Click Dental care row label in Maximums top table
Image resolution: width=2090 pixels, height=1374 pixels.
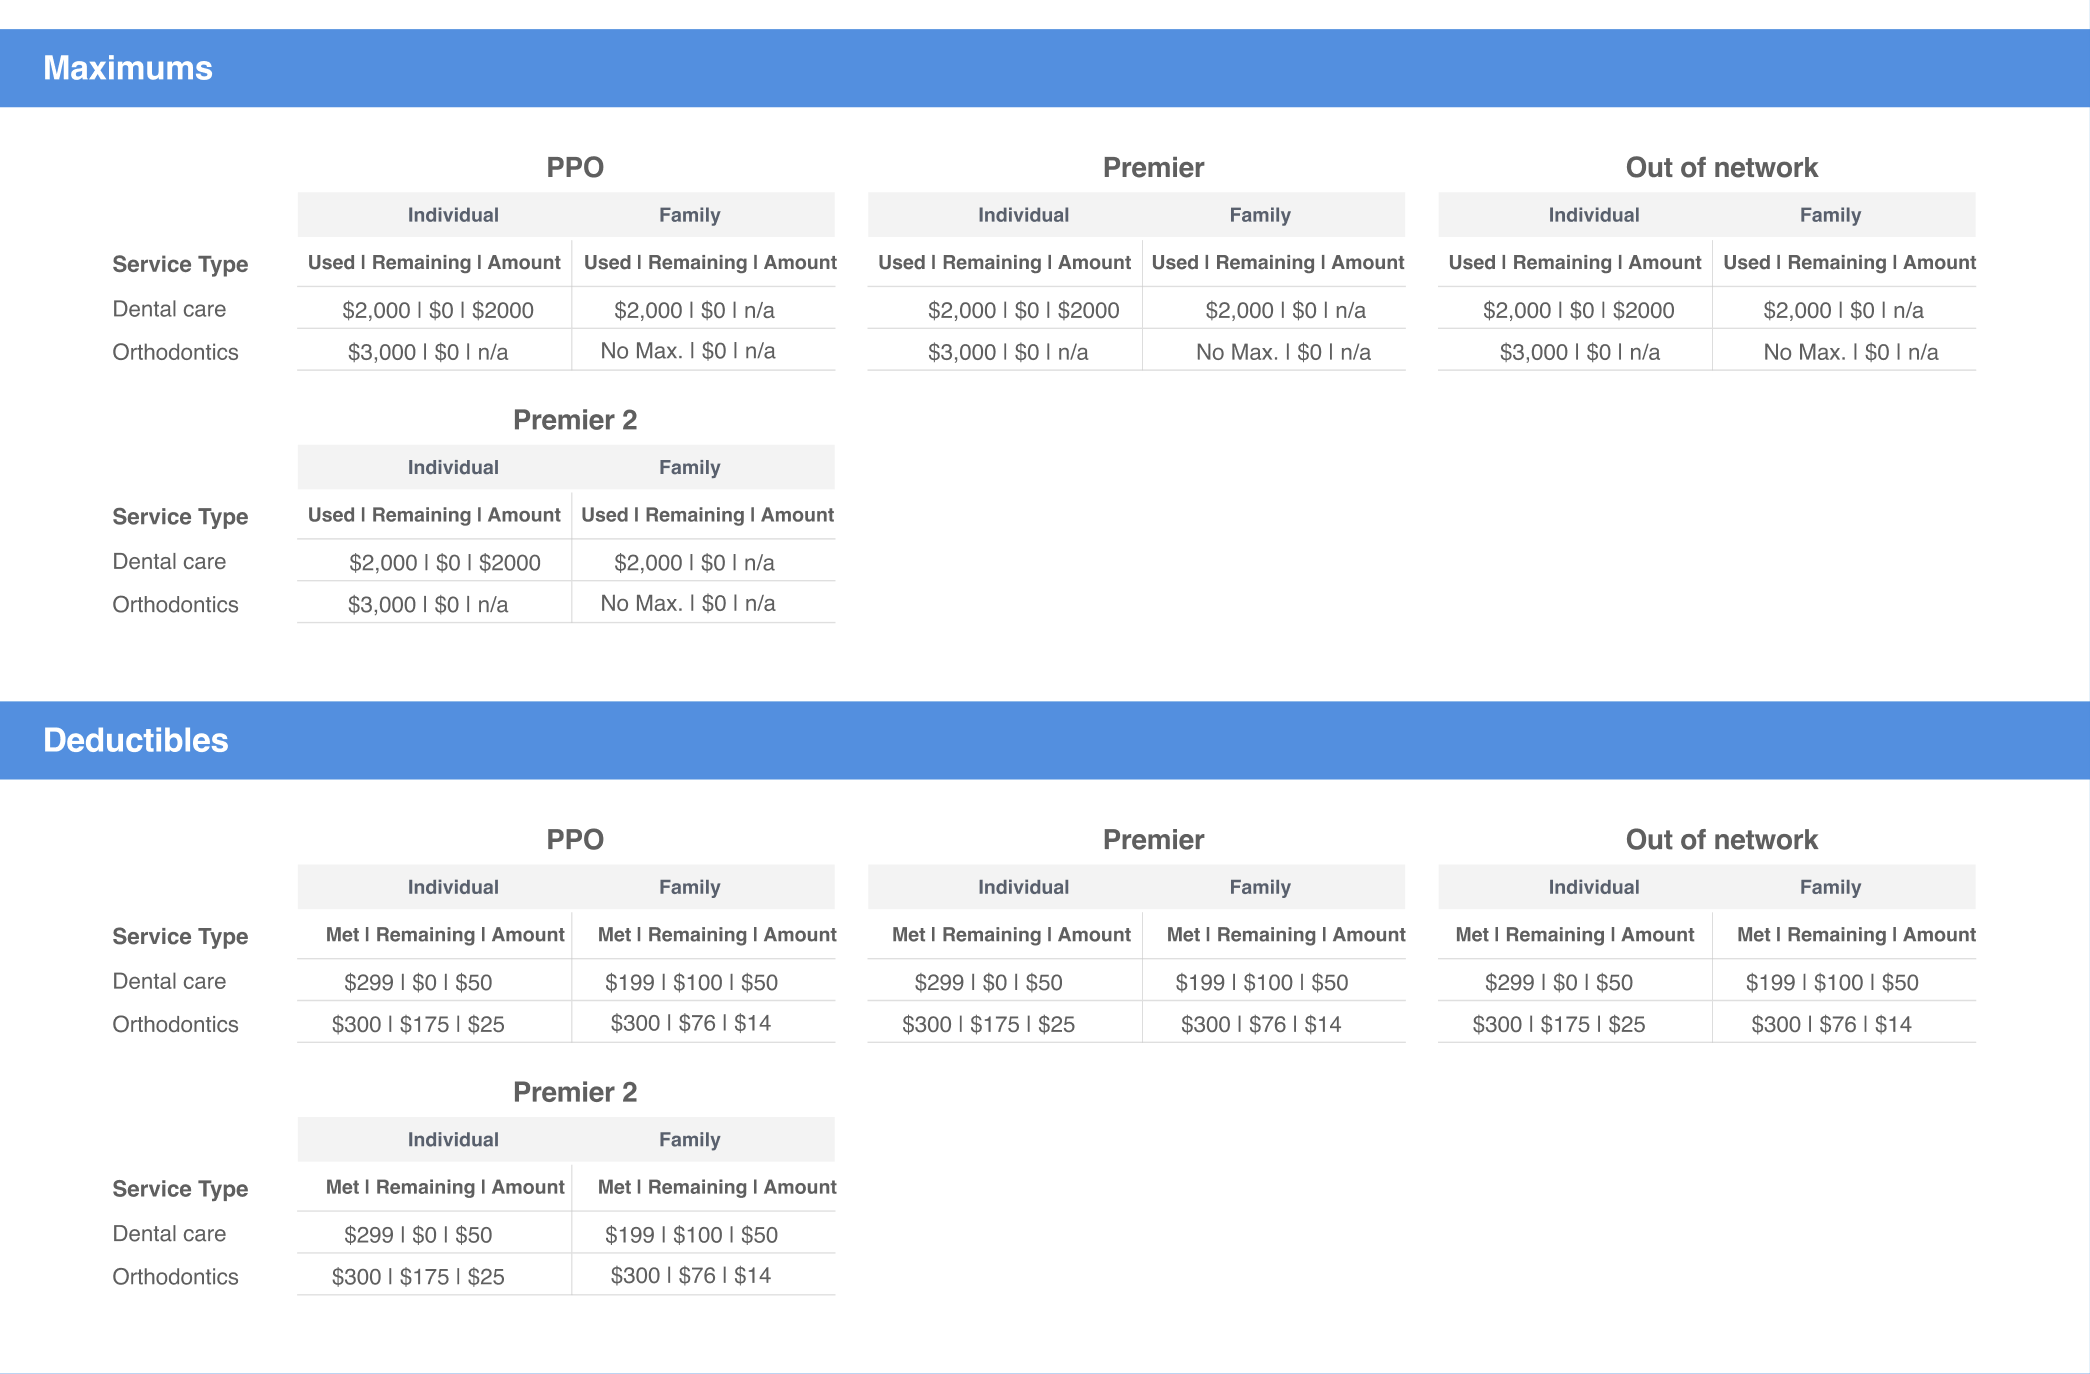pos(169,309)
